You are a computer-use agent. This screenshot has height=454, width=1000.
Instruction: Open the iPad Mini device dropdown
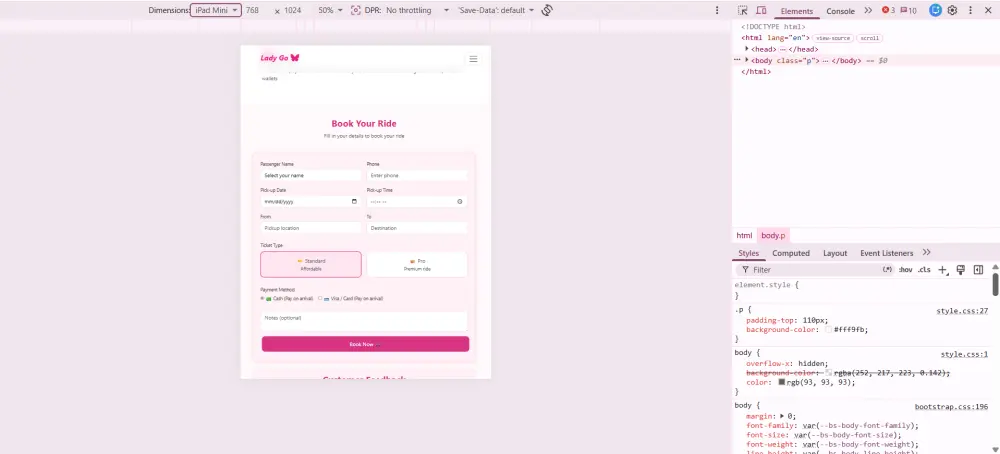(x=216, y=10)
